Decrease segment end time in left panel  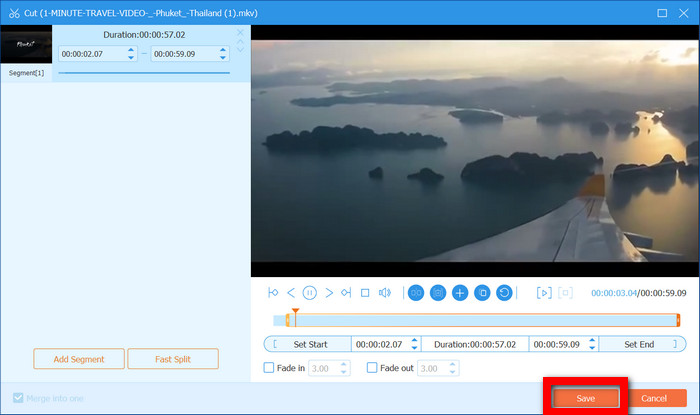pos(223,57)
